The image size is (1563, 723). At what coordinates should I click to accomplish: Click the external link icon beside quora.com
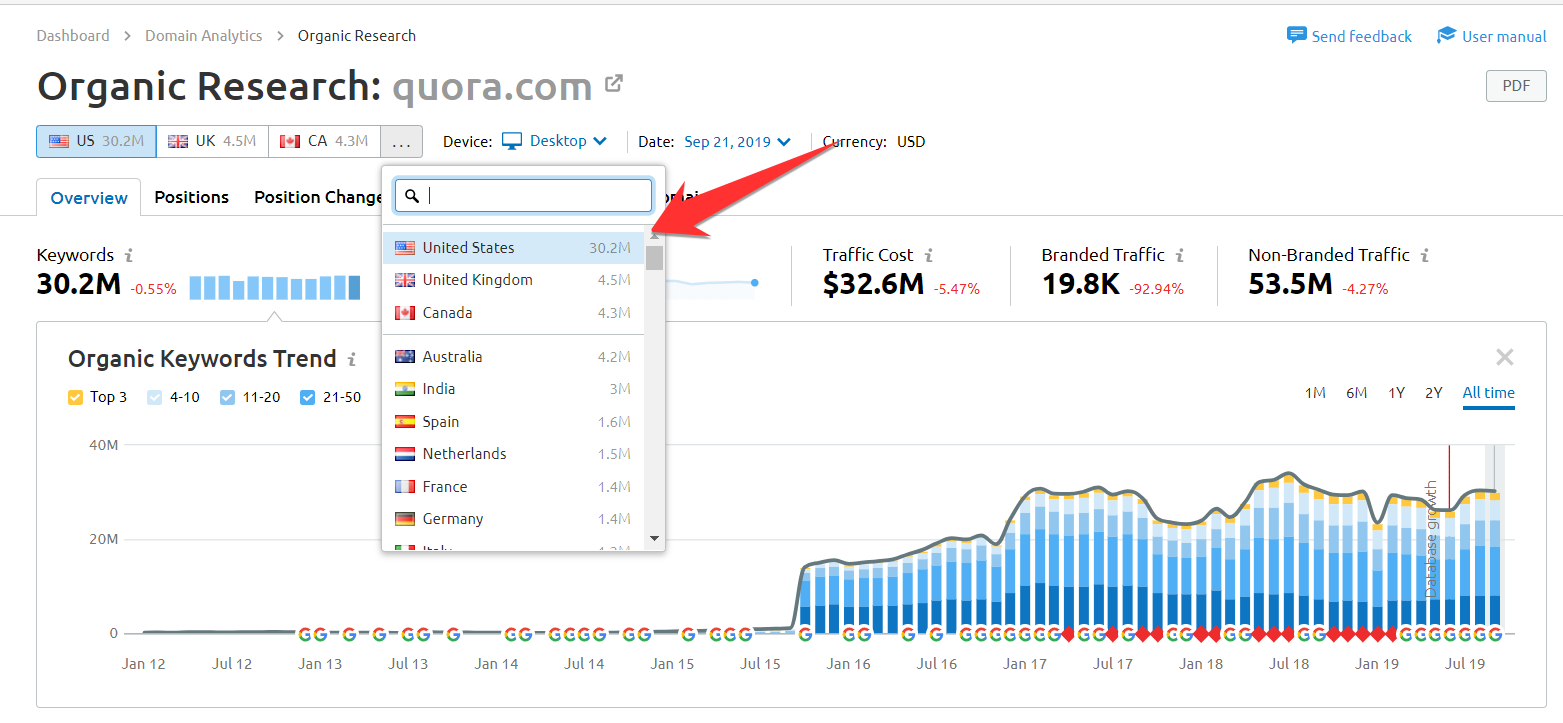pos(614,84)
